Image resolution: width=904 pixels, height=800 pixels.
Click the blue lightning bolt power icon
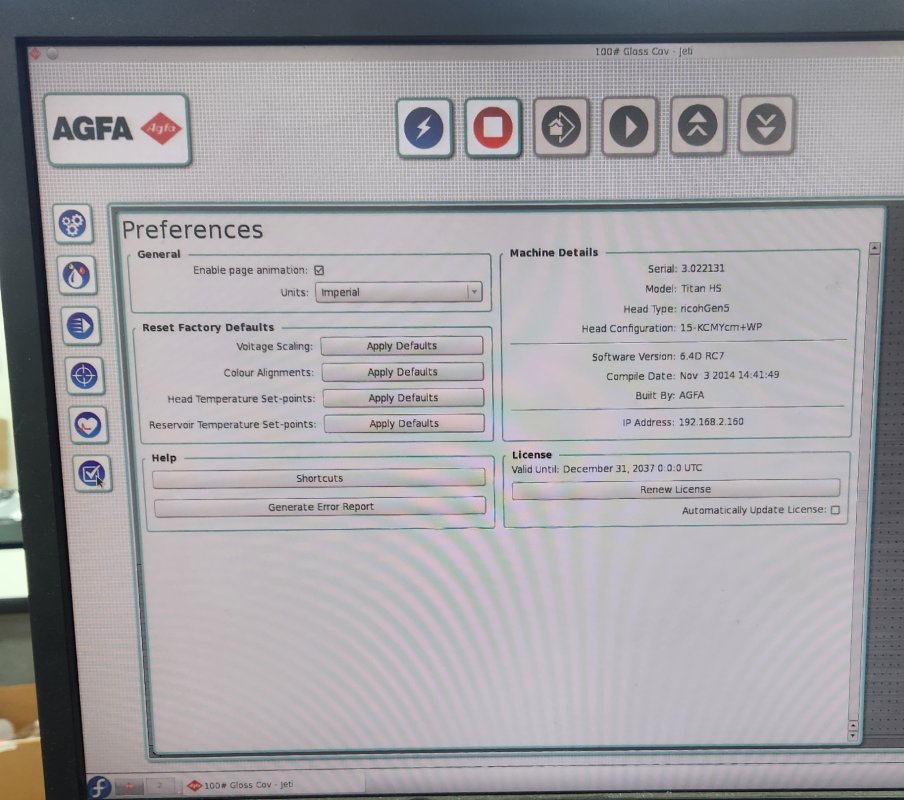click(424, 127)
